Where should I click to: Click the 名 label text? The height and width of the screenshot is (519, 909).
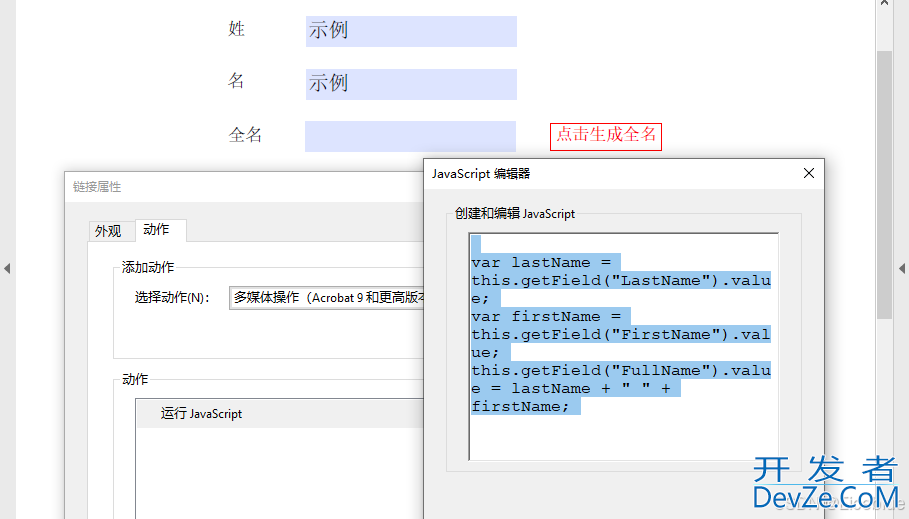tap(236, 81)
